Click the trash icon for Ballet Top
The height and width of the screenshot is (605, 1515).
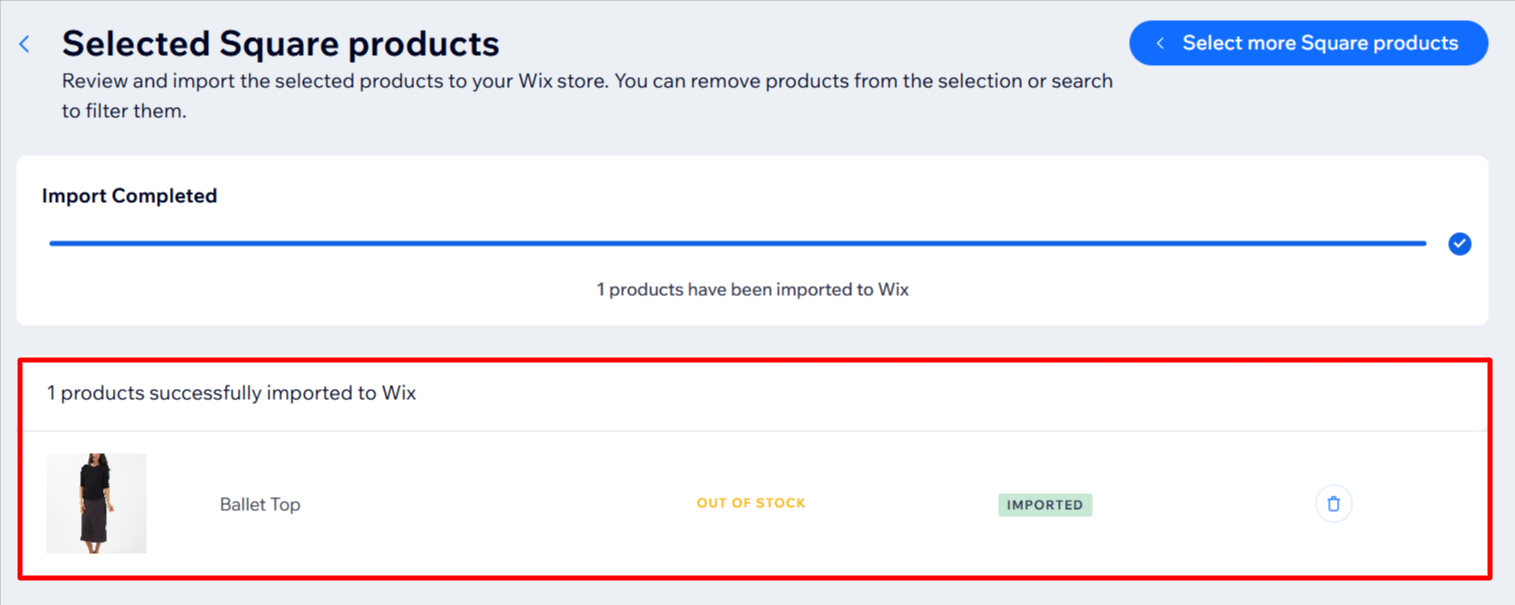[1333, 504]
